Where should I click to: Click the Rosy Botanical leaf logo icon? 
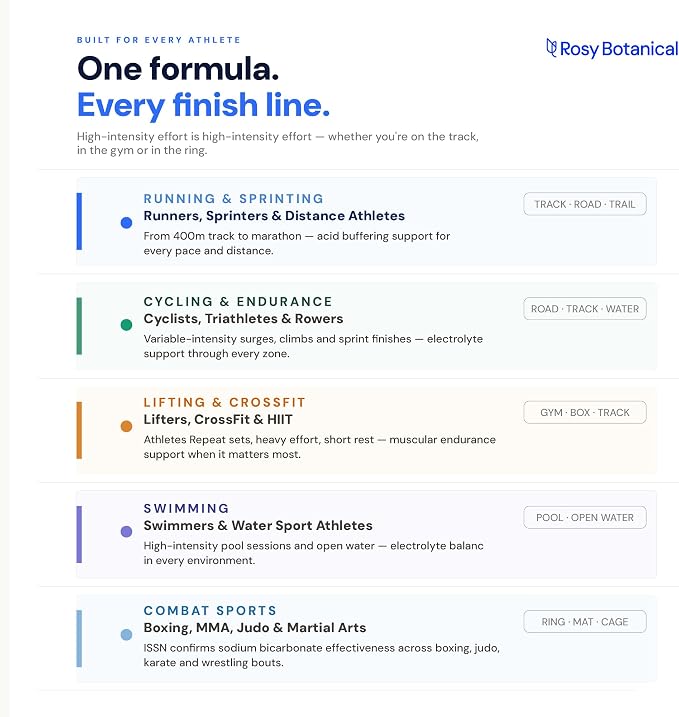[x=551, y=48]
